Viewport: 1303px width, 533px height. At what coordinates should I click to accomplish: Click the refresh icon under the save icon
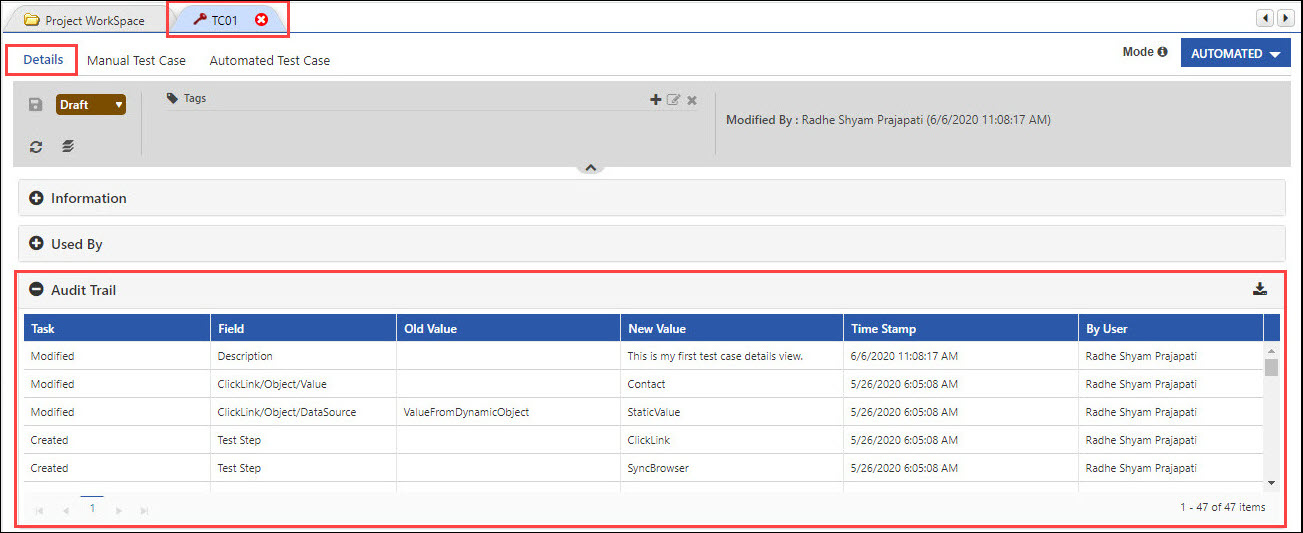click(36, 147)
